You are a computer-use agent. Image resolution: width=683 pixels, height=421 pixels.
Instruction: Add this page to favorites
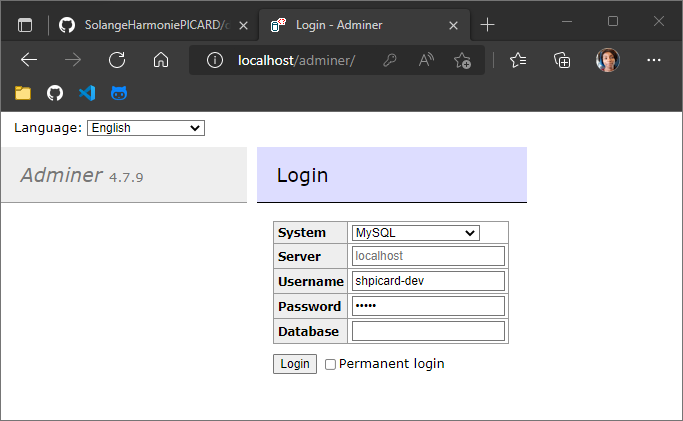click(462, 61)
